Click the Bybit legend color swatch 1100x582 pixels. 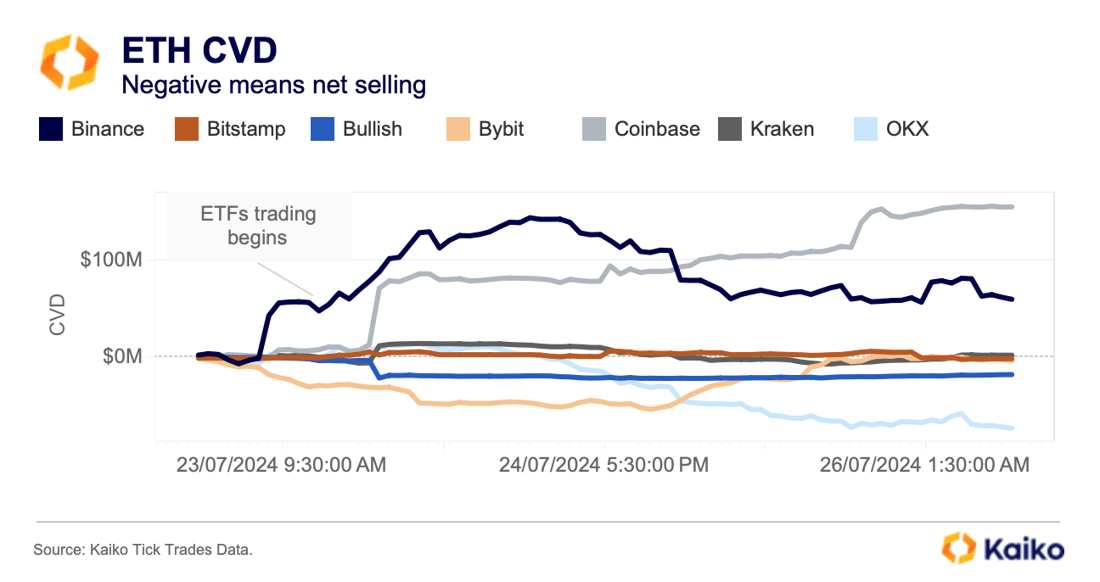click(459, 129)
